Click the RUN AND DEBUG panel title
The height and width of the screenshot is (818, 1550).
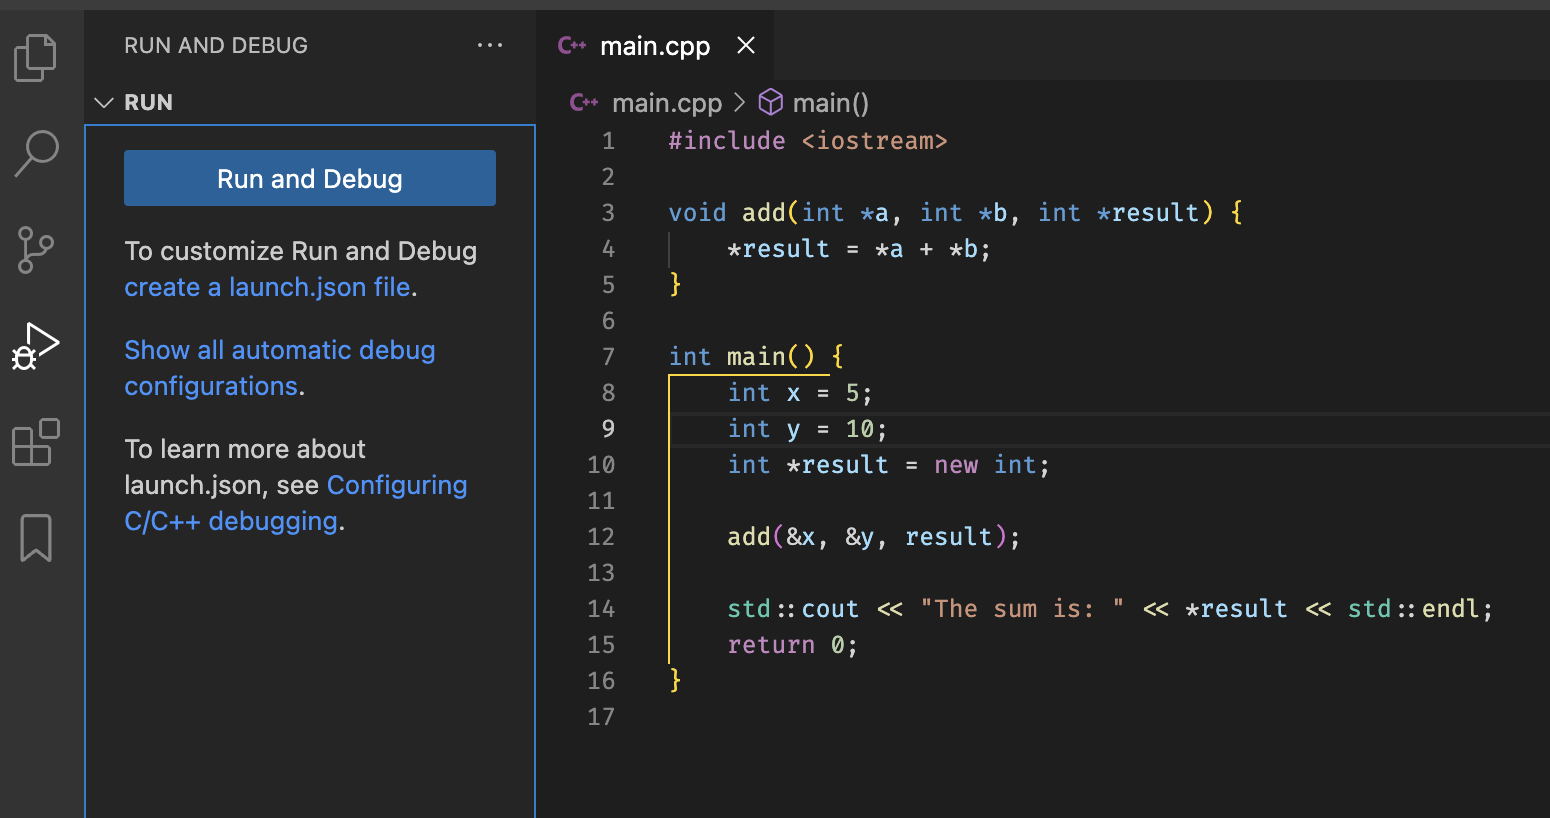(x=216, y=46)
